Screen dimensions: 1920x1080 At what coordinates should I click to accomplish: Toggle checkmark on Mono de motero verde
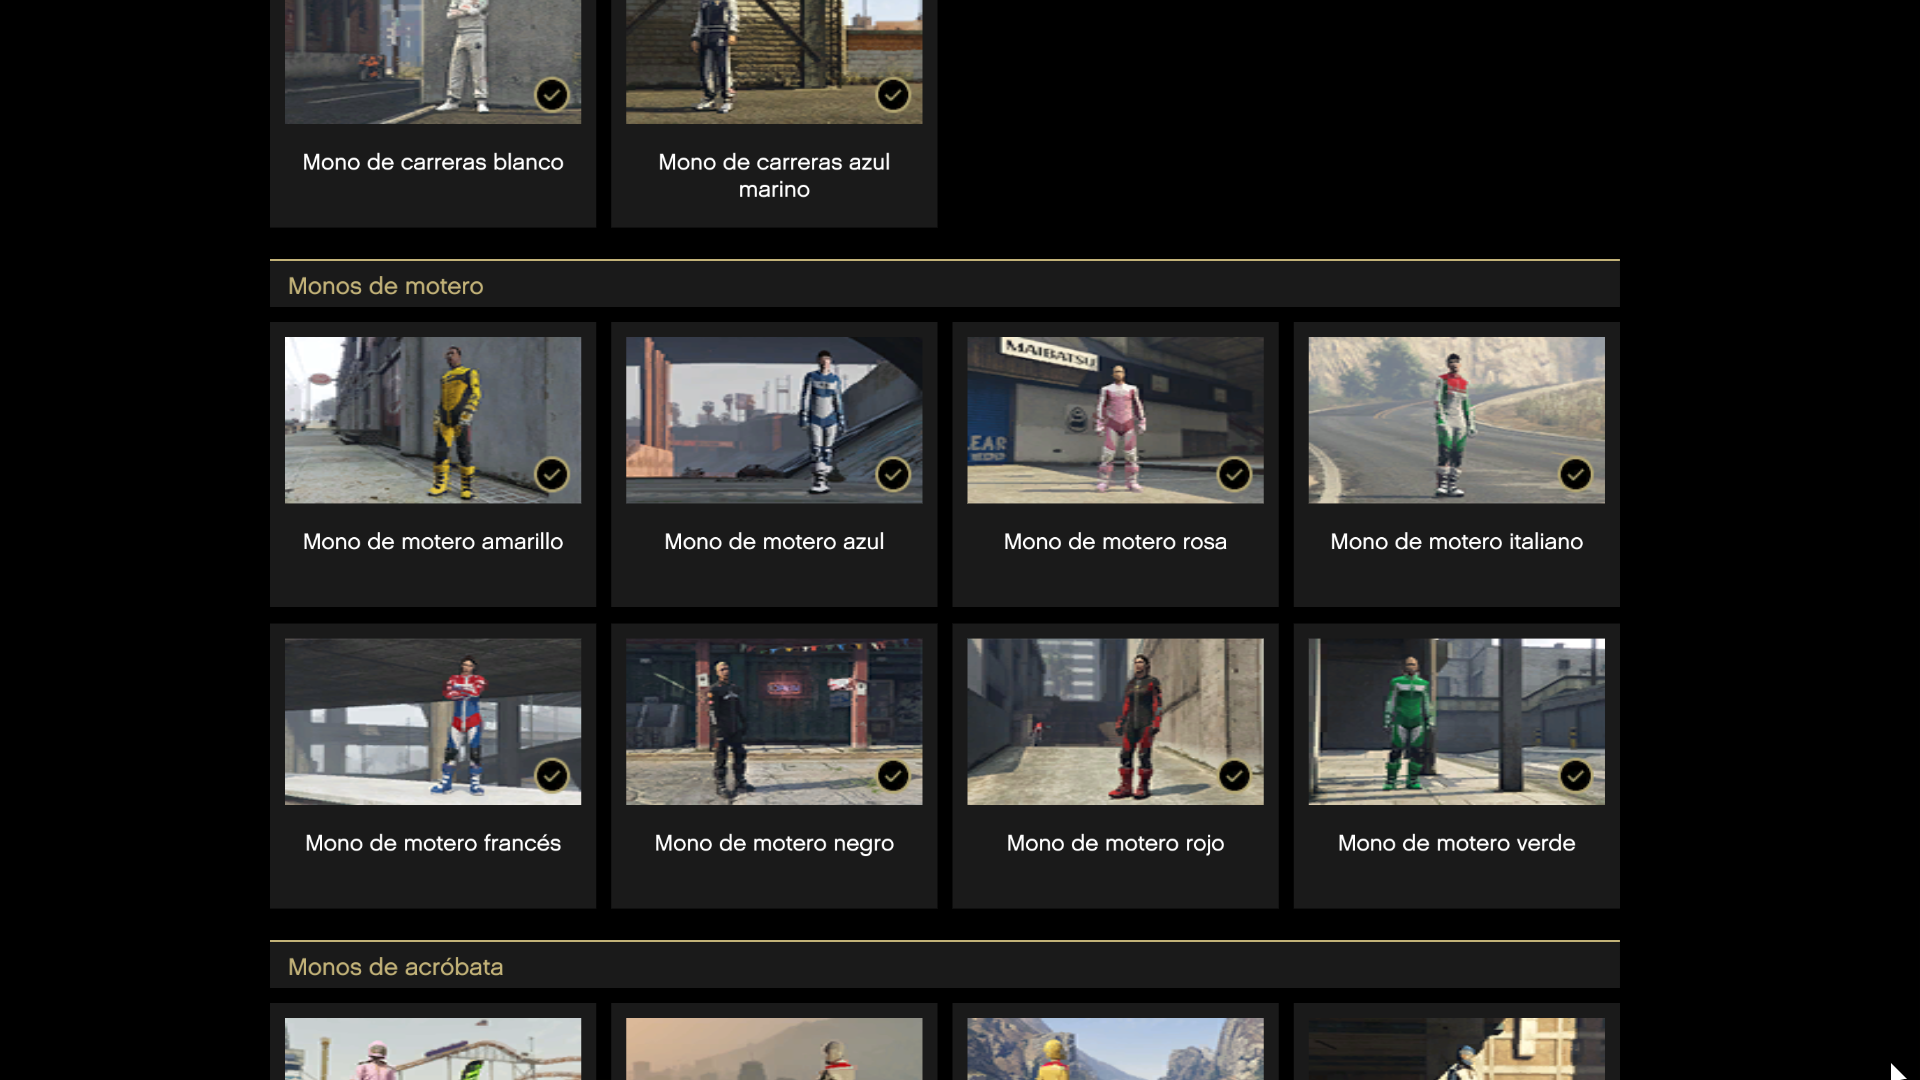(1575, 776)
